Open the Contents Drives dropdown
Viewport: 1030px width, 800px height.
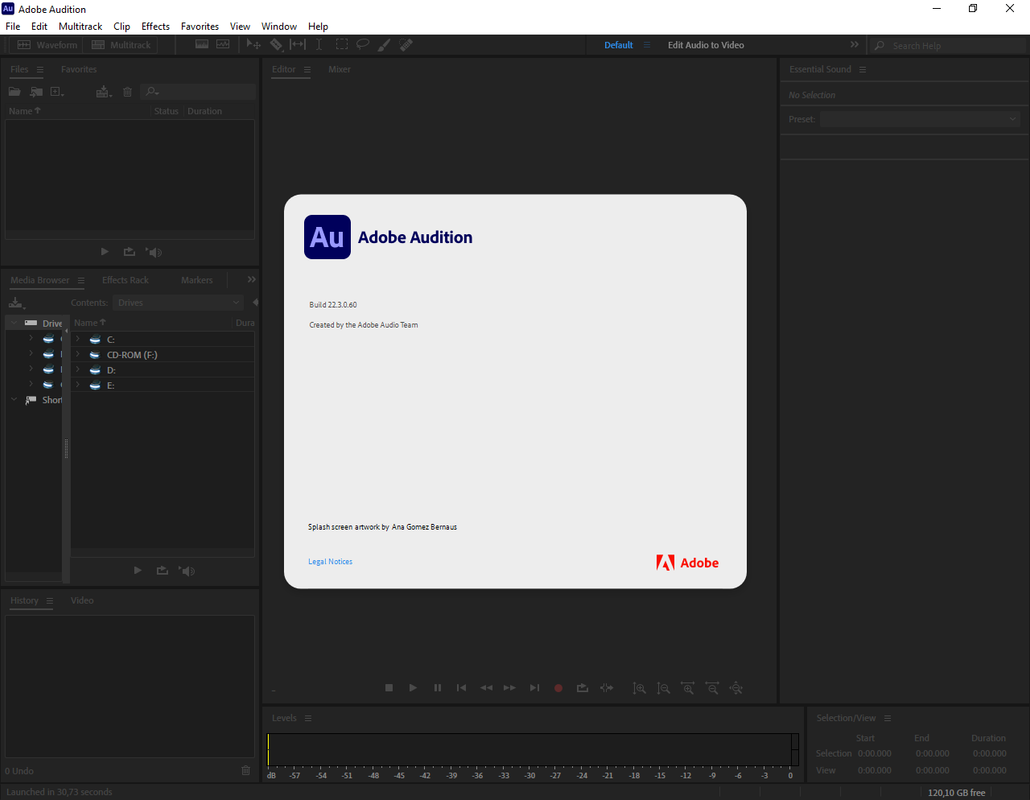(178, 303)
